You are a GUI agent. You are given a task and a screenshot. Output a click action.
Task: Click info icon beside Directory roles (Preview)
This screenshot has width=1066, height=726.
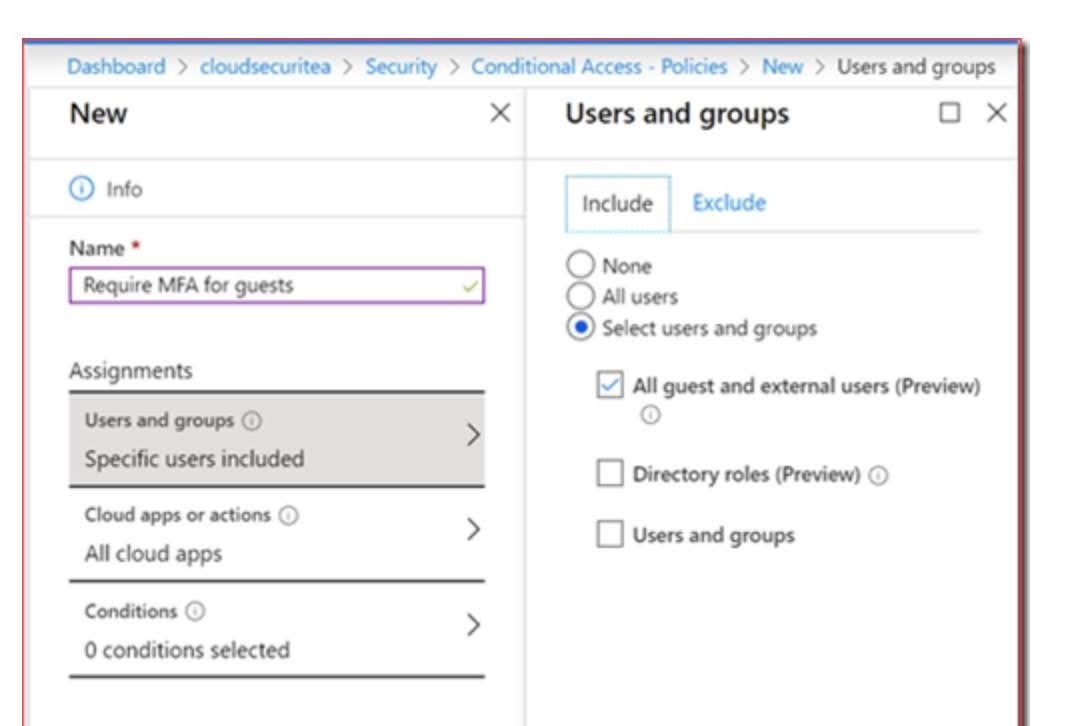pos(877,476)
